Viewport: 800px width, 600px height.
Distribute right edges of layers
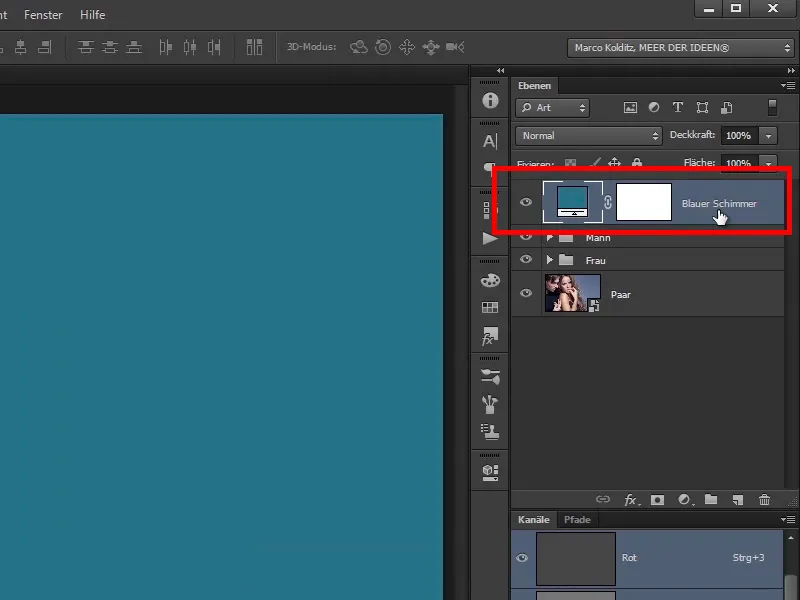[x=214, y=47]
